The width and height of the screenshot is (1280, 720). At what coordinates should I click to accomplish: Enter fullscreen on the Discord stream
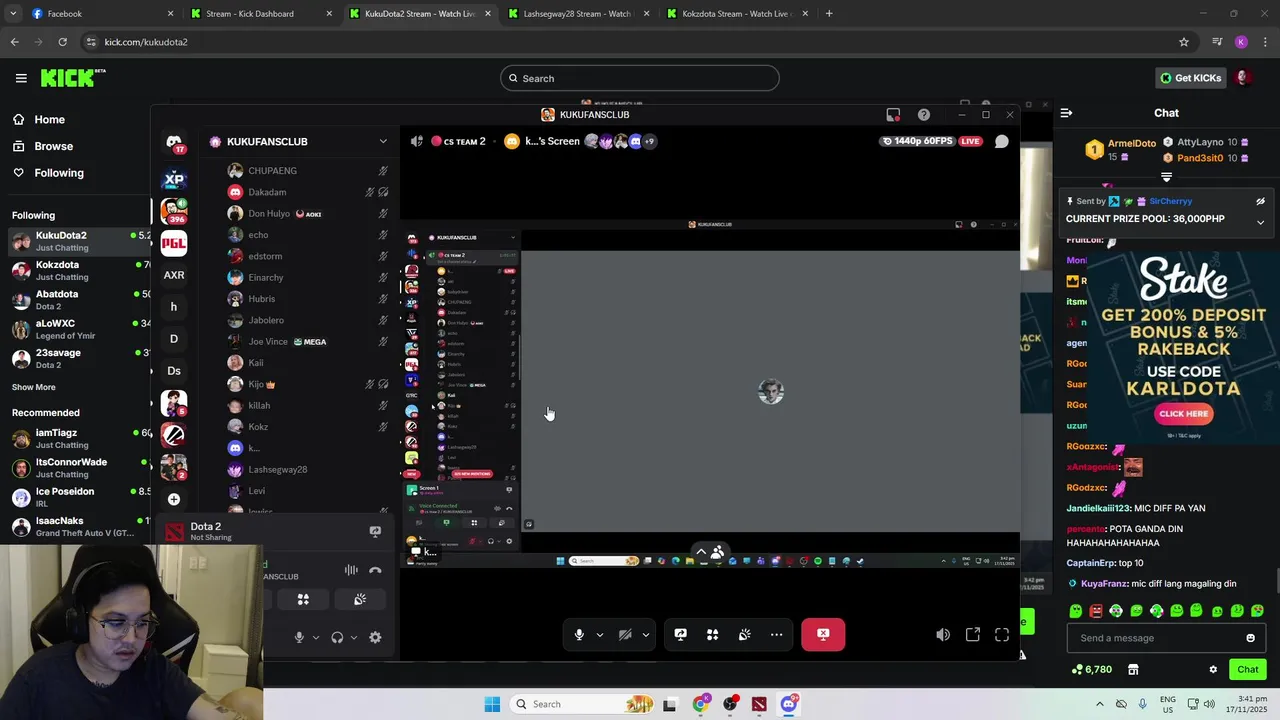[x=1002, y=634]
